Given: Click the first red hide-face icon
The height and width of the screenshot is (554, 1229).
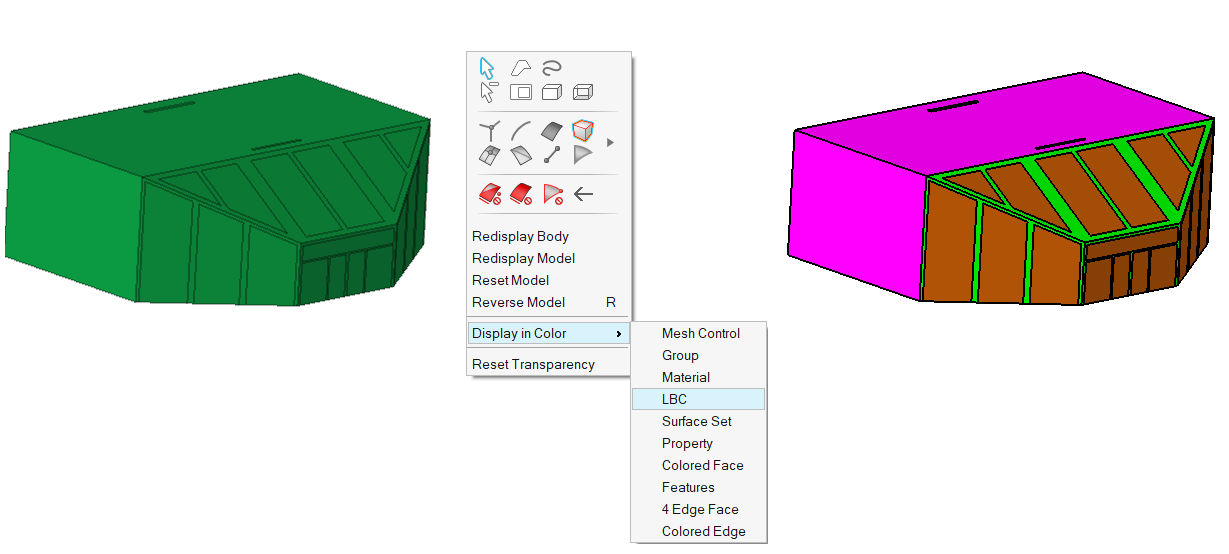Looking at the screenshot, I should (489, 194).
